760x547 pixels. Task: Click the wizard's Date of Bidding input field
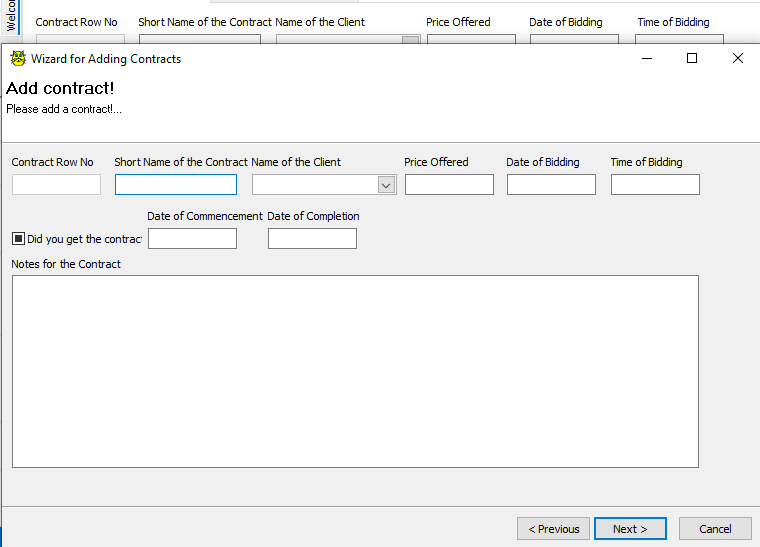[551, 185]
